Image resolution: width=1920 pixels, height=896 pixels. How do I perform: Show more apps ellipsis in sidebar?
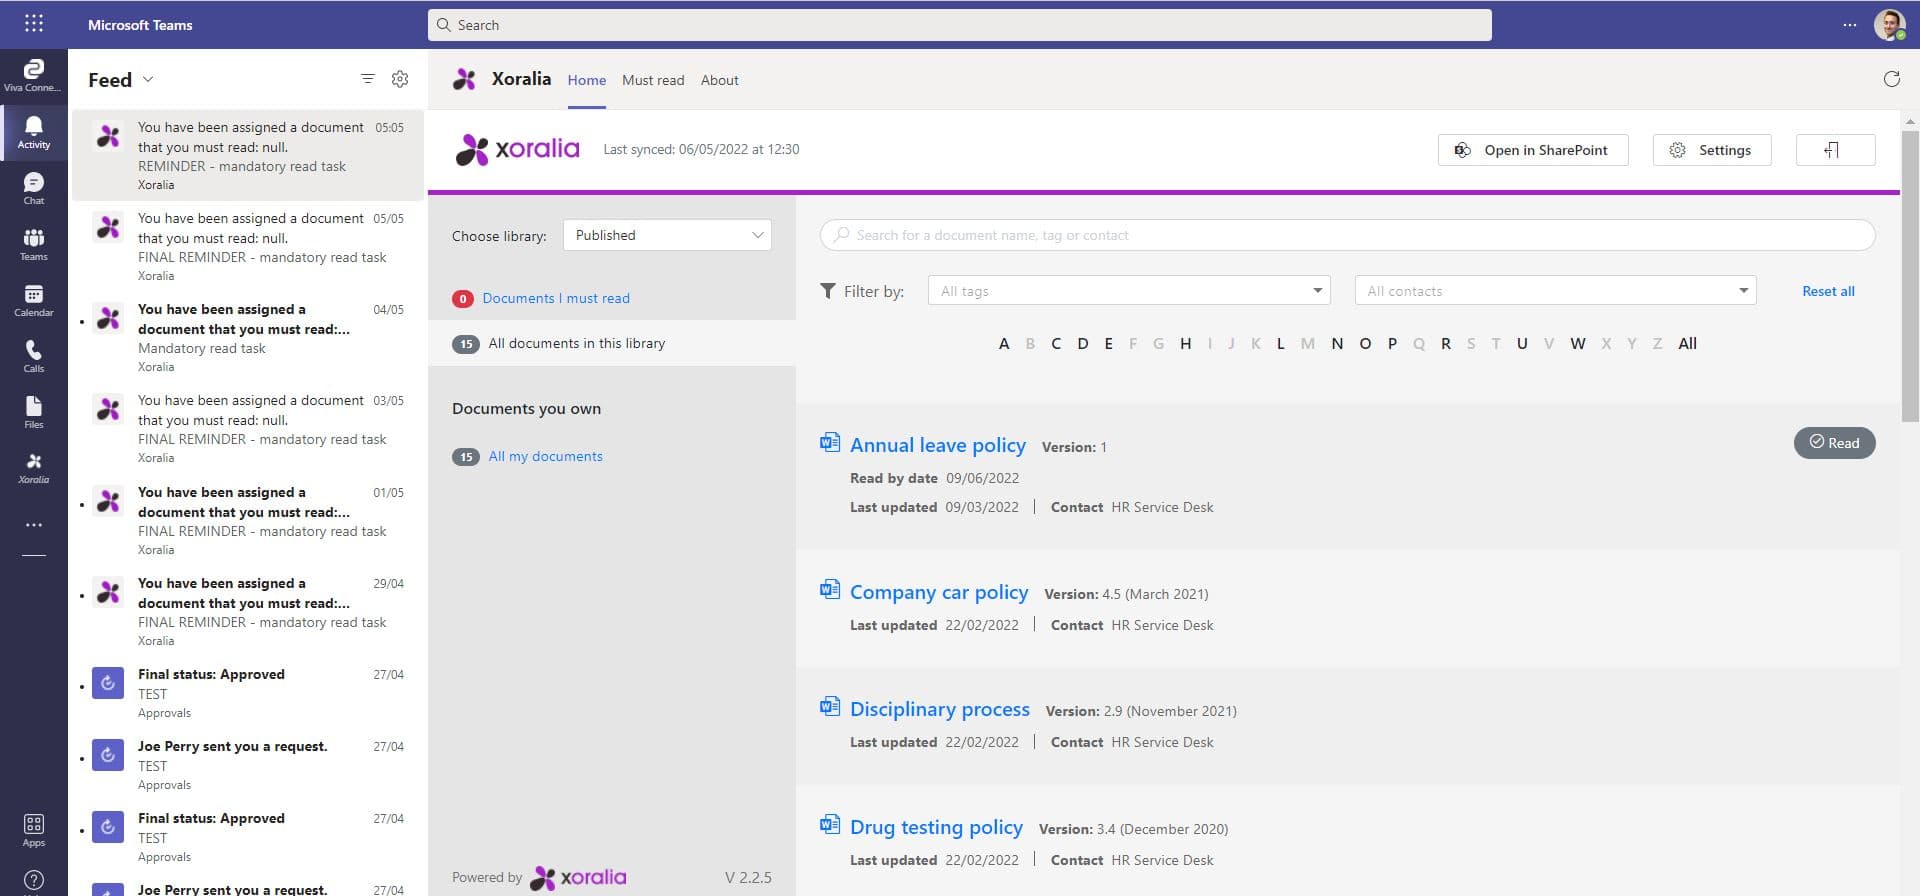[33, 524]
